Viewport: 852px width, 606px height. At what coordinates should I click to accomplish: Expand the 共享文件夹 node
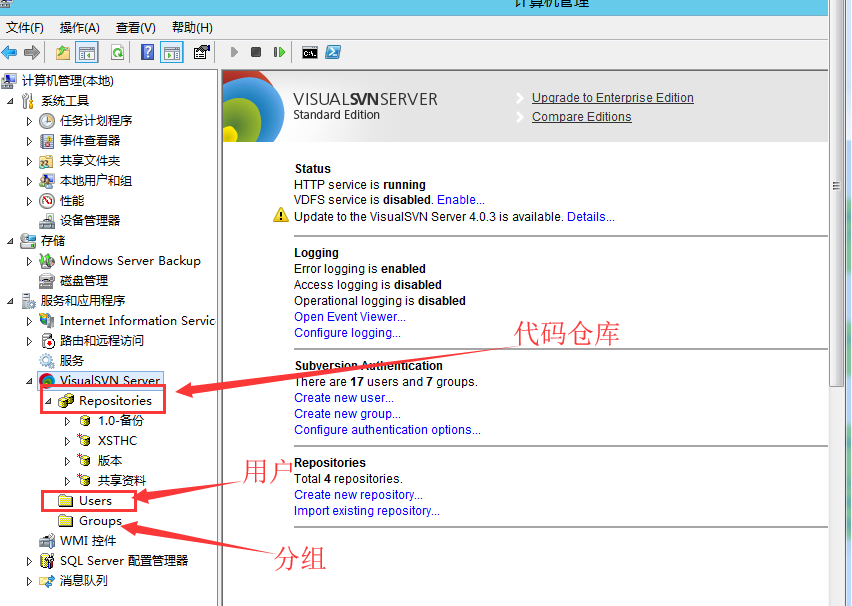pos(29,161)
